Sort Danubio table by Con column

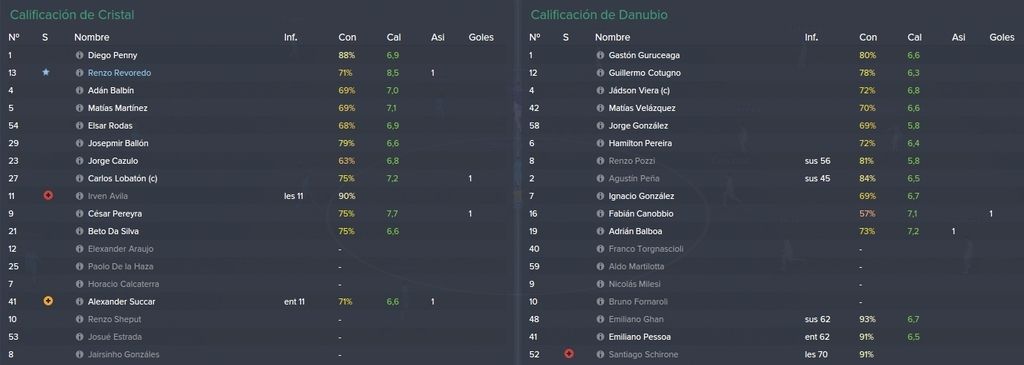(x=868, y=38)
